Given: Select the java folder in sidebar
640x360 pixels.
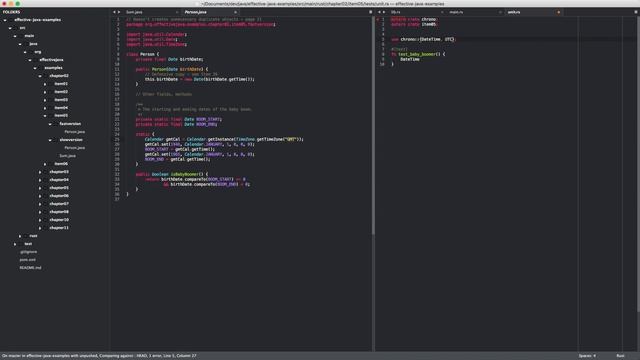Looking at the screenshot, I should click(x=33, y=44).
